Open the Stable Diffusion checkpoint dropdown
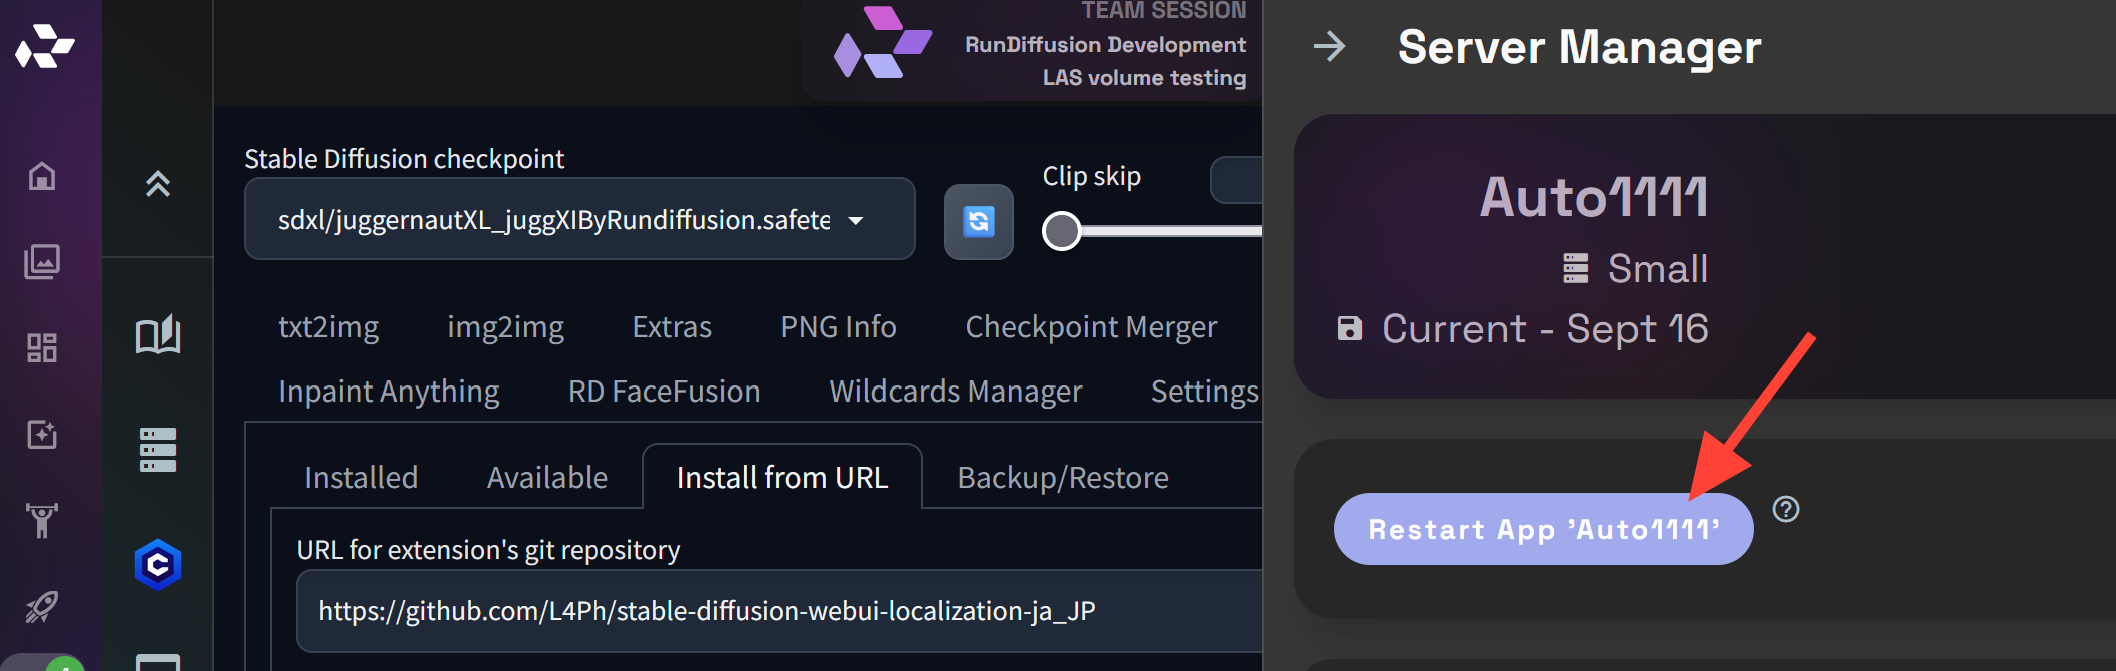The image size is (2116, 671). (x=580, y=219)
